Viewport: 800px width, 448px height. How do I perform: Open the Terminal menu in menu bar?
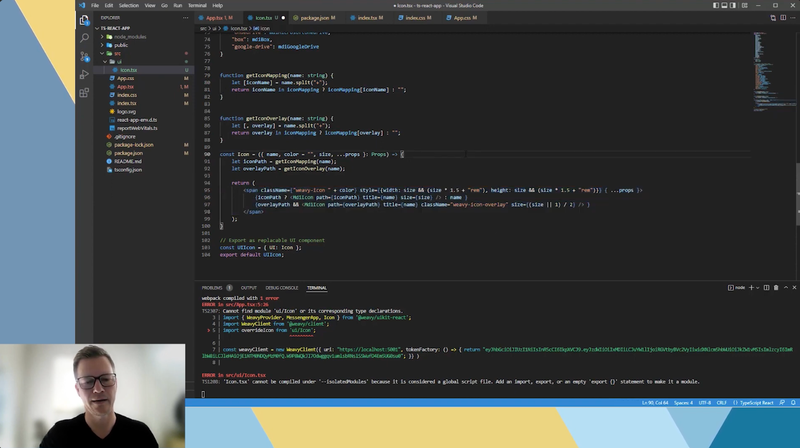(x=197, y=5)
